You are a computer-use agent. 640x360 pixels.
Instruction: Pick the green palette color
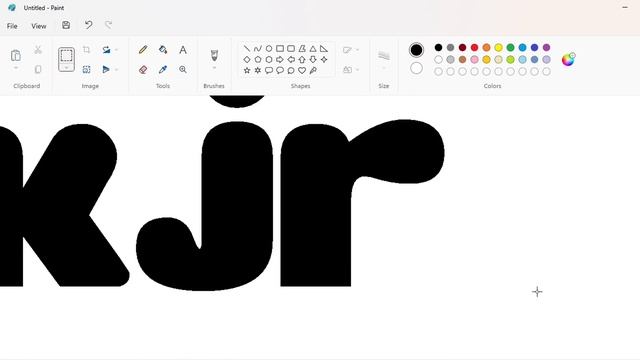[x=510, y=48]
